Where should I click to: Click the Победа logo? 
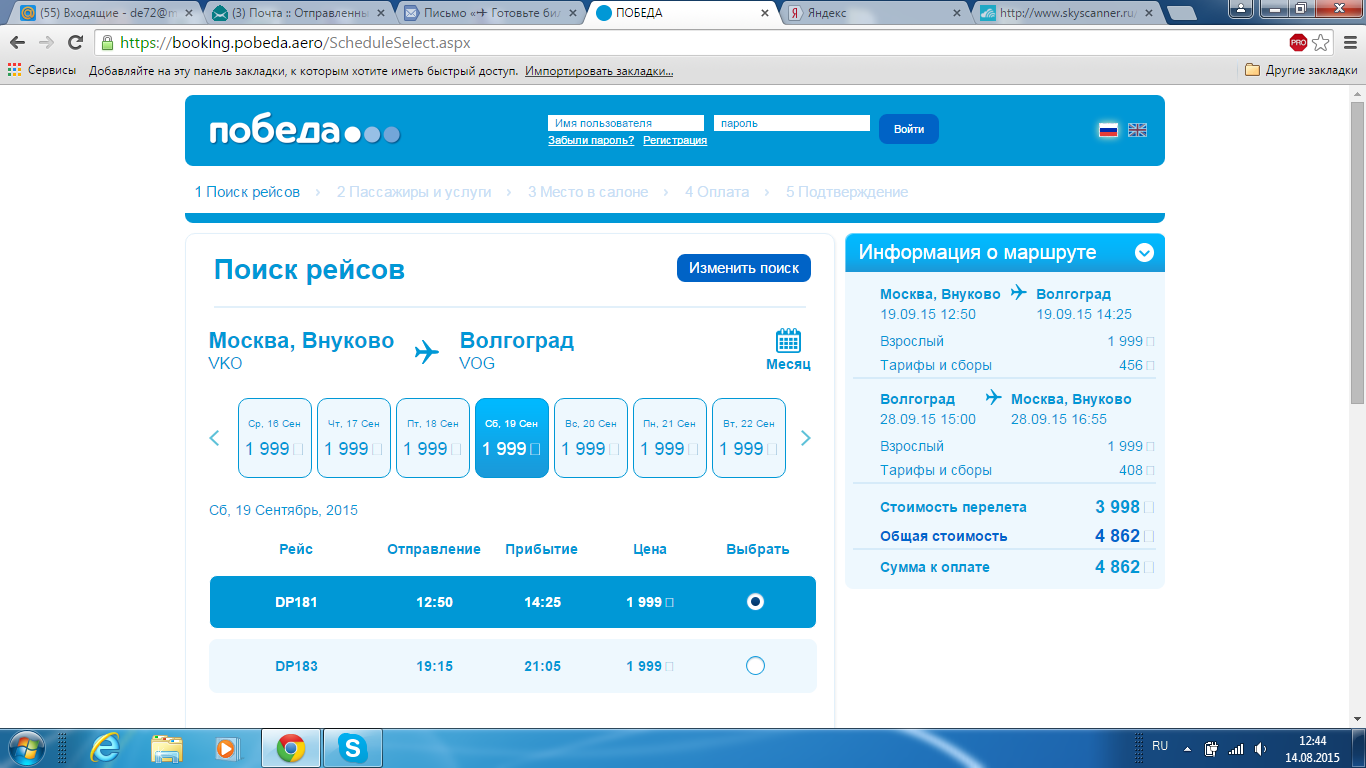click(304, 131)
